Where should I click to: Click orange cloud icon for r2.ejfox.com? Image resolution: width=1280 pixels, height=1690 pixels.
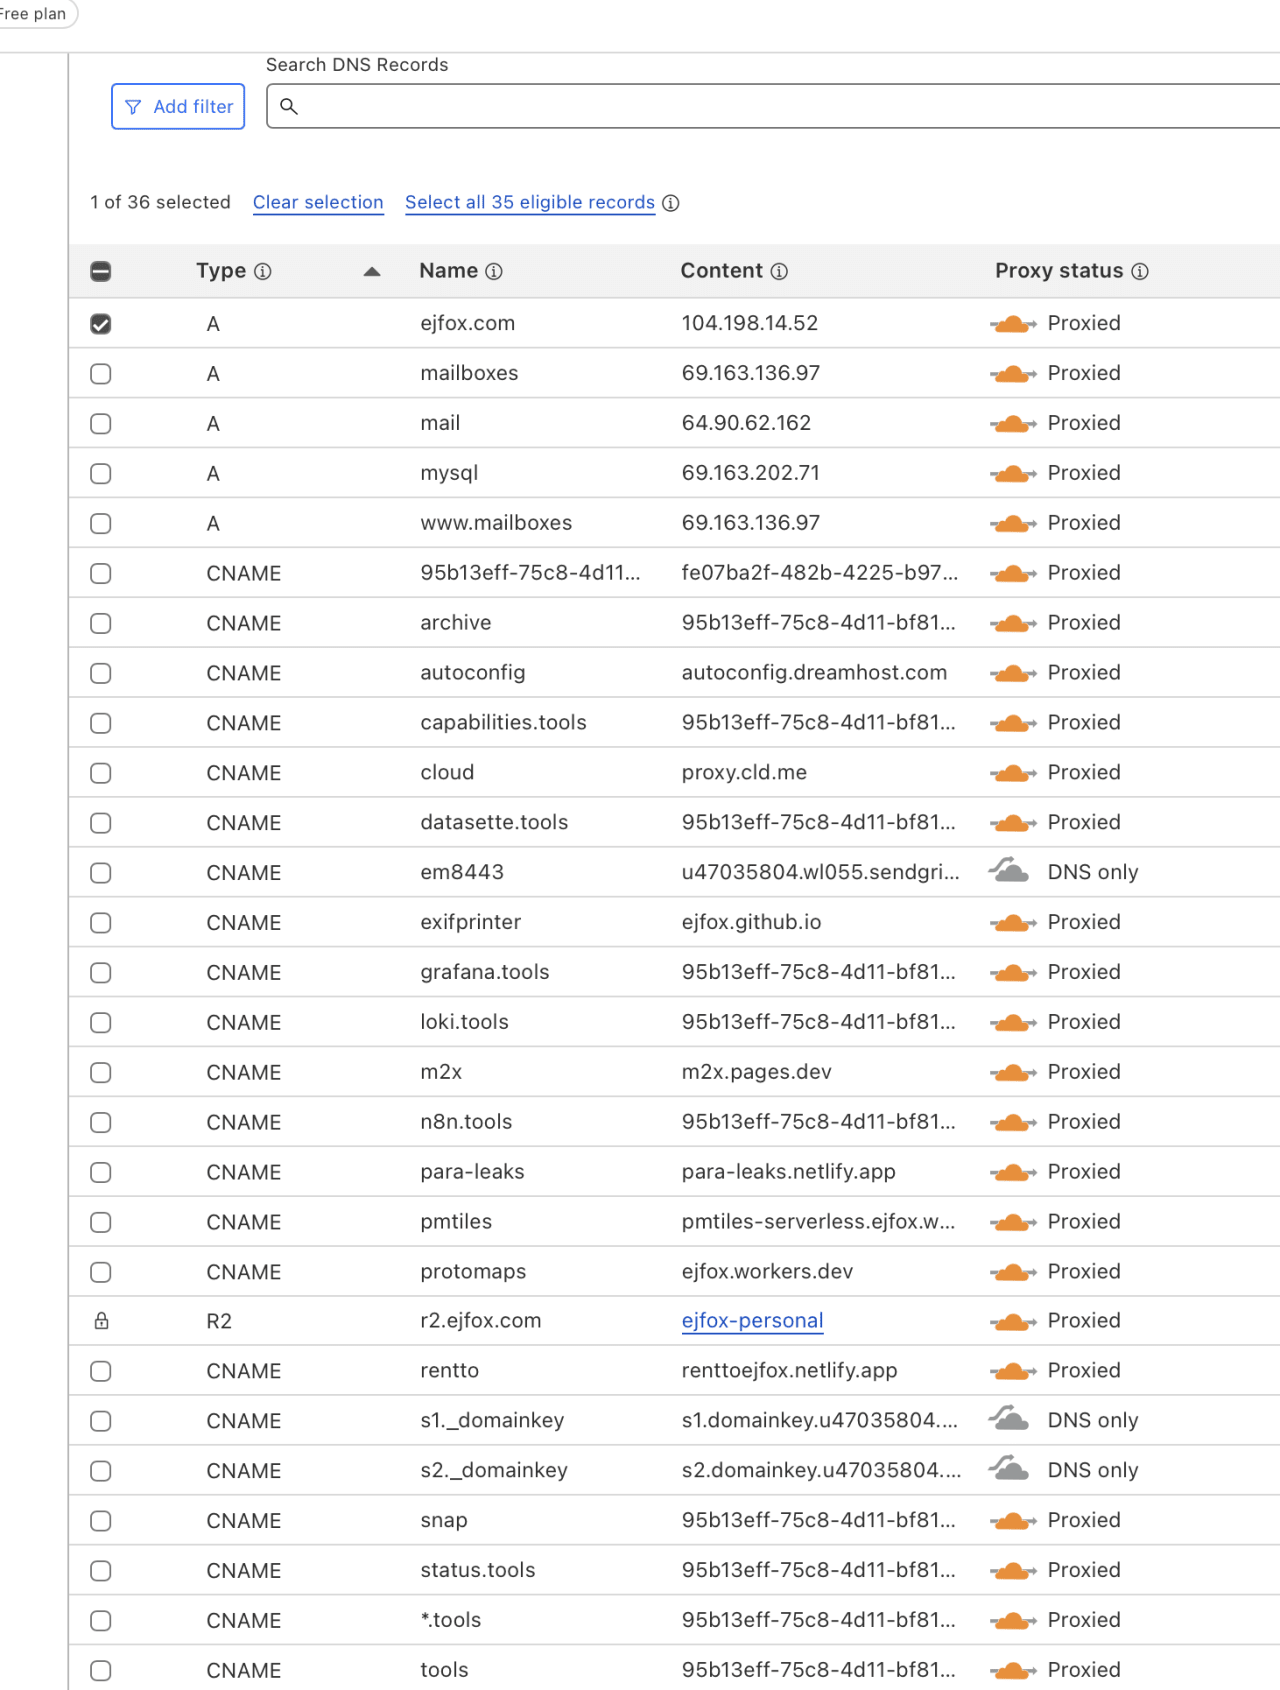click(1013, 1322)
